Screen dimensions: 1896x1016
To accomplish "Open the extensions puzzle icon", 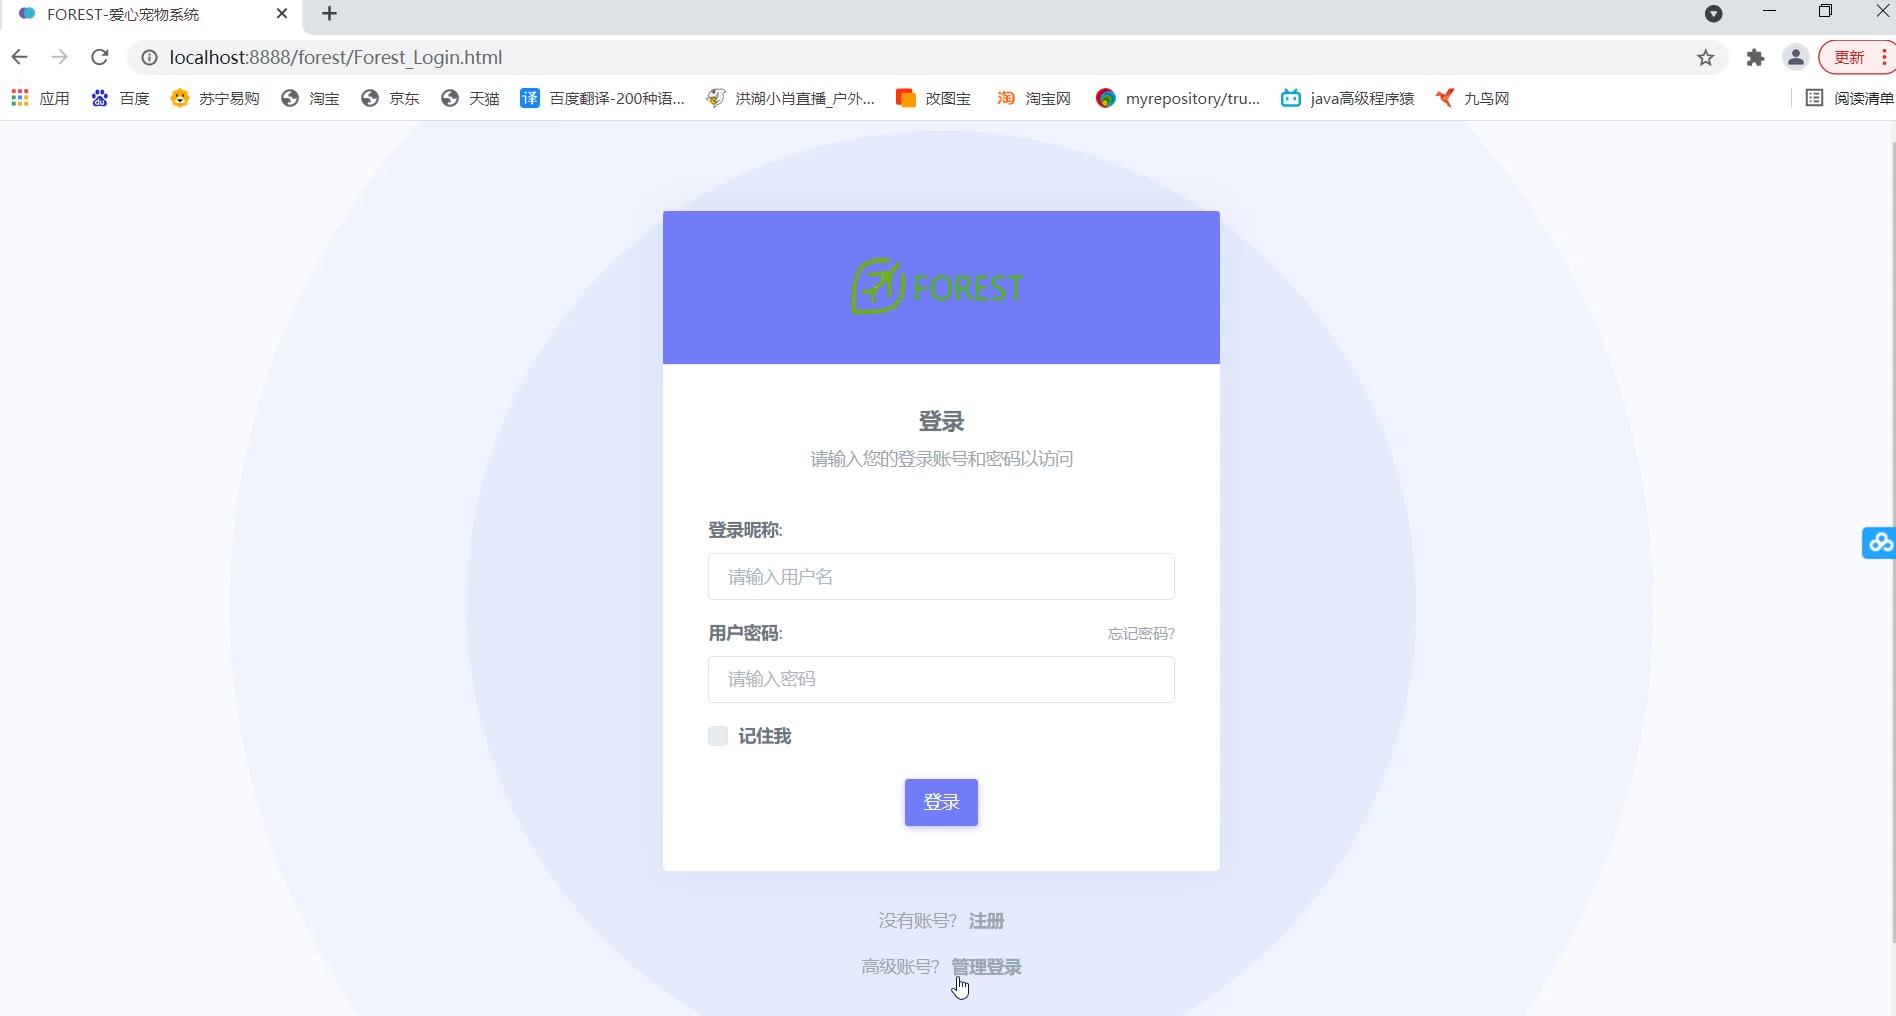I will click(x=1755, y=58).
